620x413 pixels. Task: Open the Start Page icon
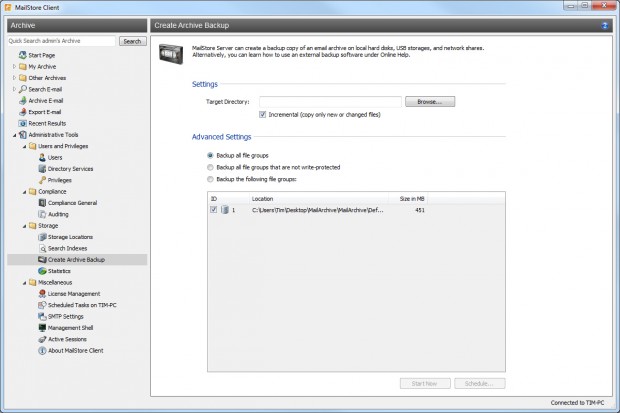(x=23, y=55)
